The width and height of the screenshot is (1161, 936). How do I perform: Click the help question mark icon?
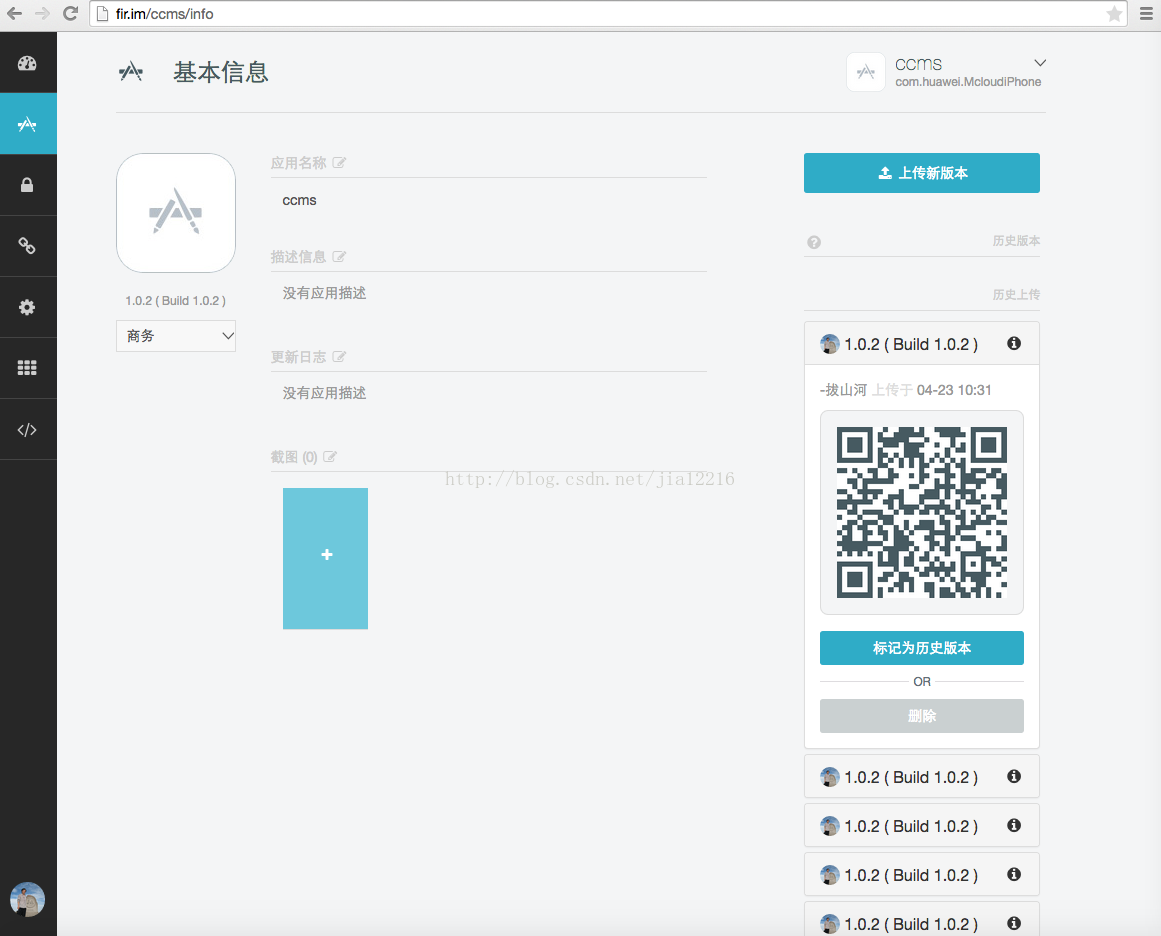814,242
